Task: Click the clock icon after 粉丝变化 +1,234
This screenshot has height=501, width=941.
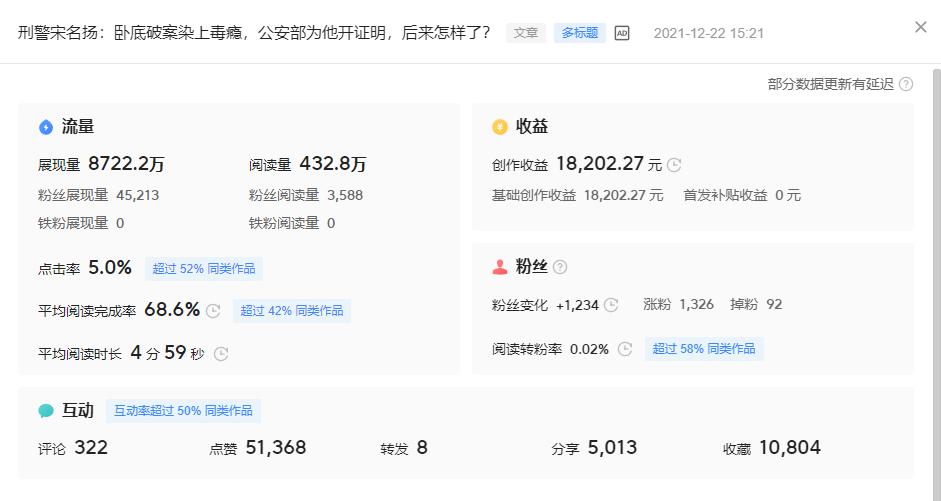Action: click(611, 305)
